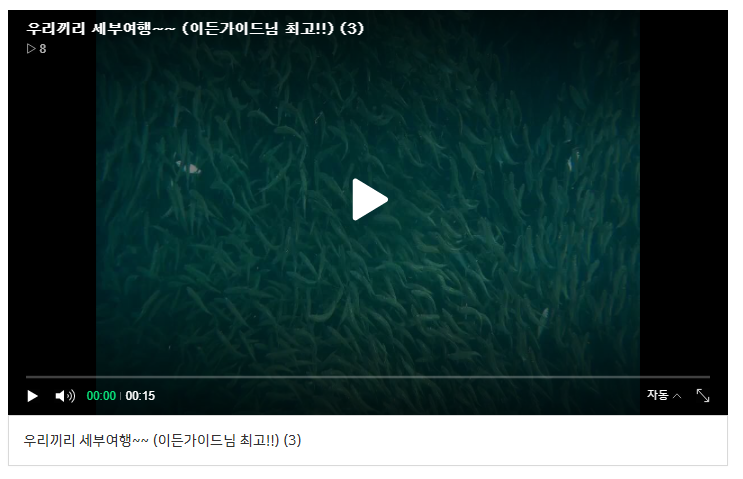Click the play-count triangle icon beside 8
The image size is (743, 479).
click(x=31, y=48)
